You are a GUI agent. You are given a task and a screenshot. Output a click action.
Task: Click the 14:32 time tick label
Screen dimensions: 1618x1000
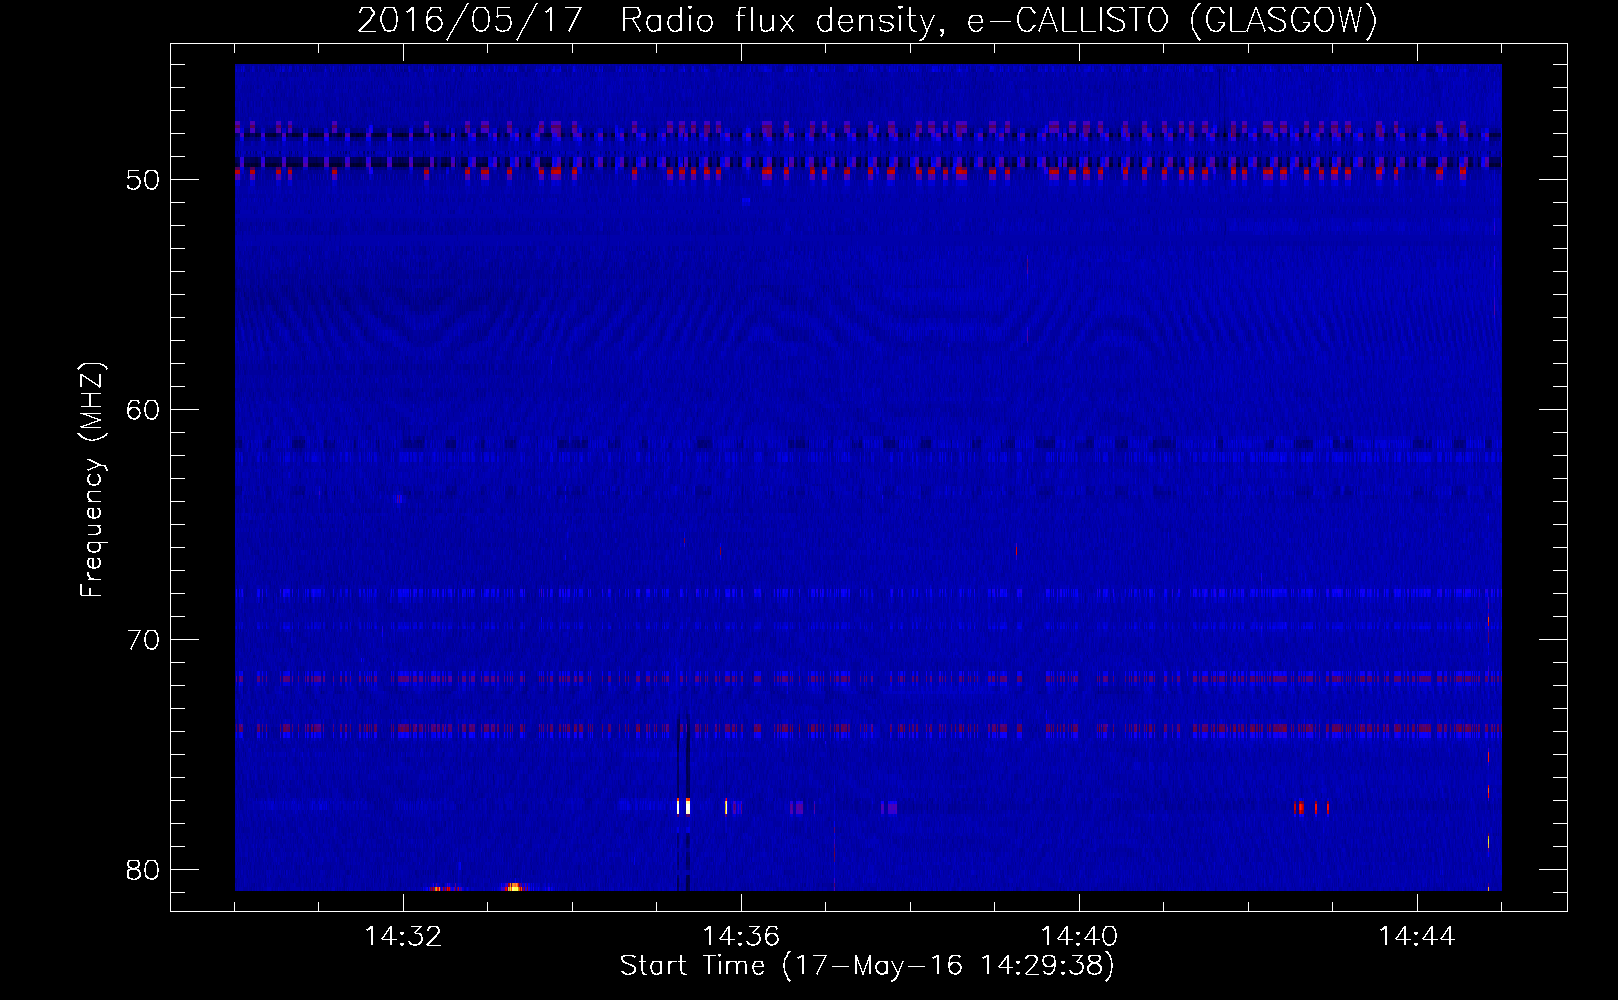403,937
